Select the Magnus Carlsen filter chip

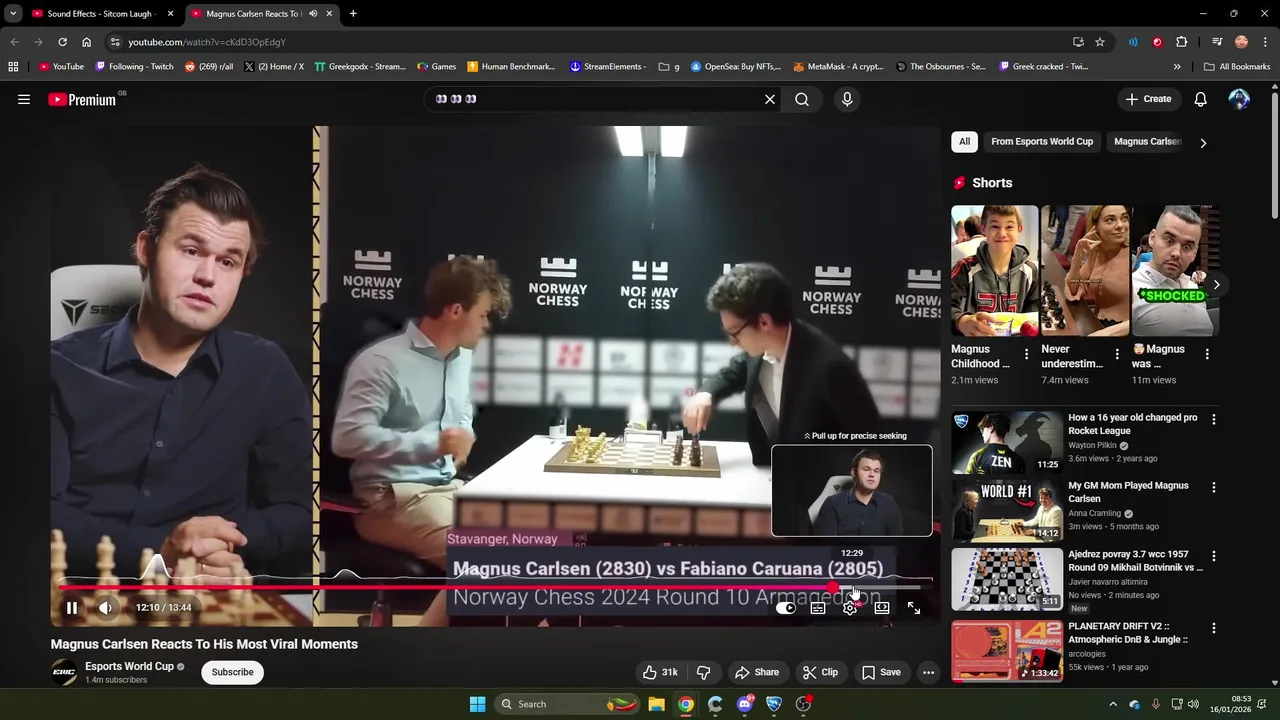point(1148,142)
